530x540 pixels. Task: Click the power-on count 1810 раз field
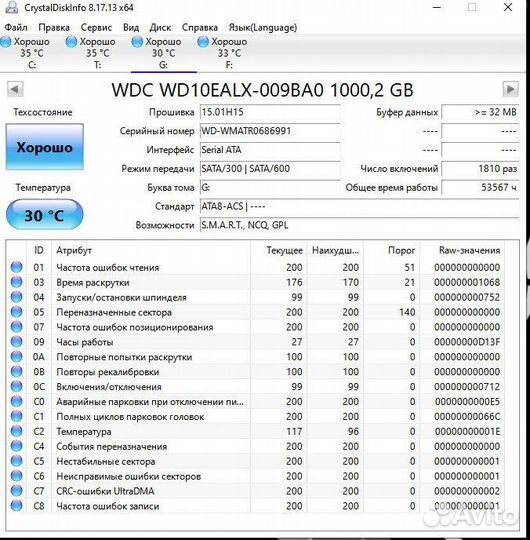(480, 169)
